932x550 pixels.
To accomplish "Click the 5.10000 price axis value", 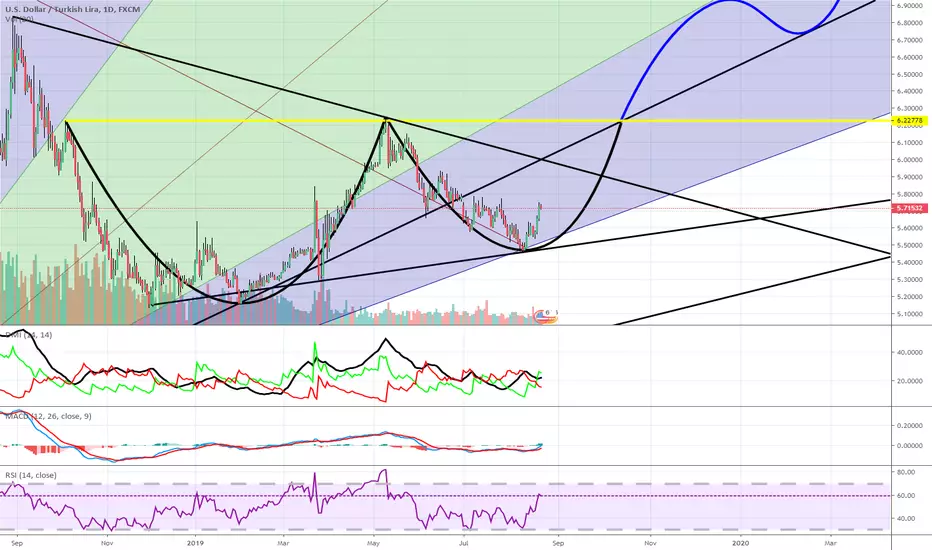I will click(910, 314).
